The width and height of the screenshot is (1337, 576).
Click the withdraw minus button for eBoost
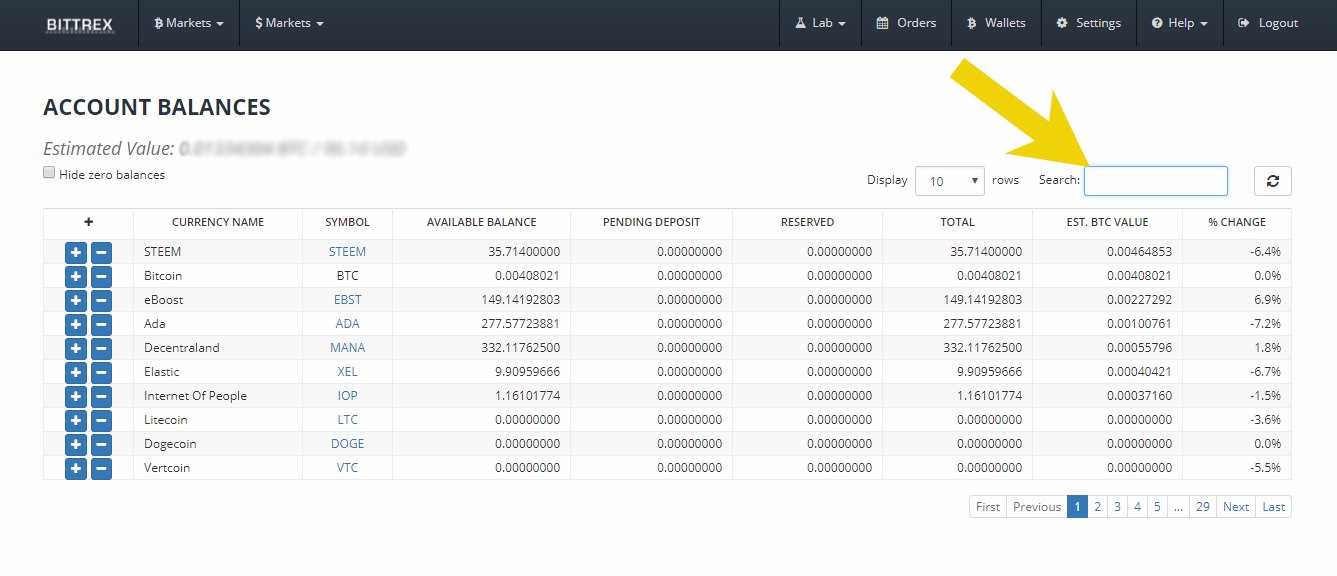(101, 300)
